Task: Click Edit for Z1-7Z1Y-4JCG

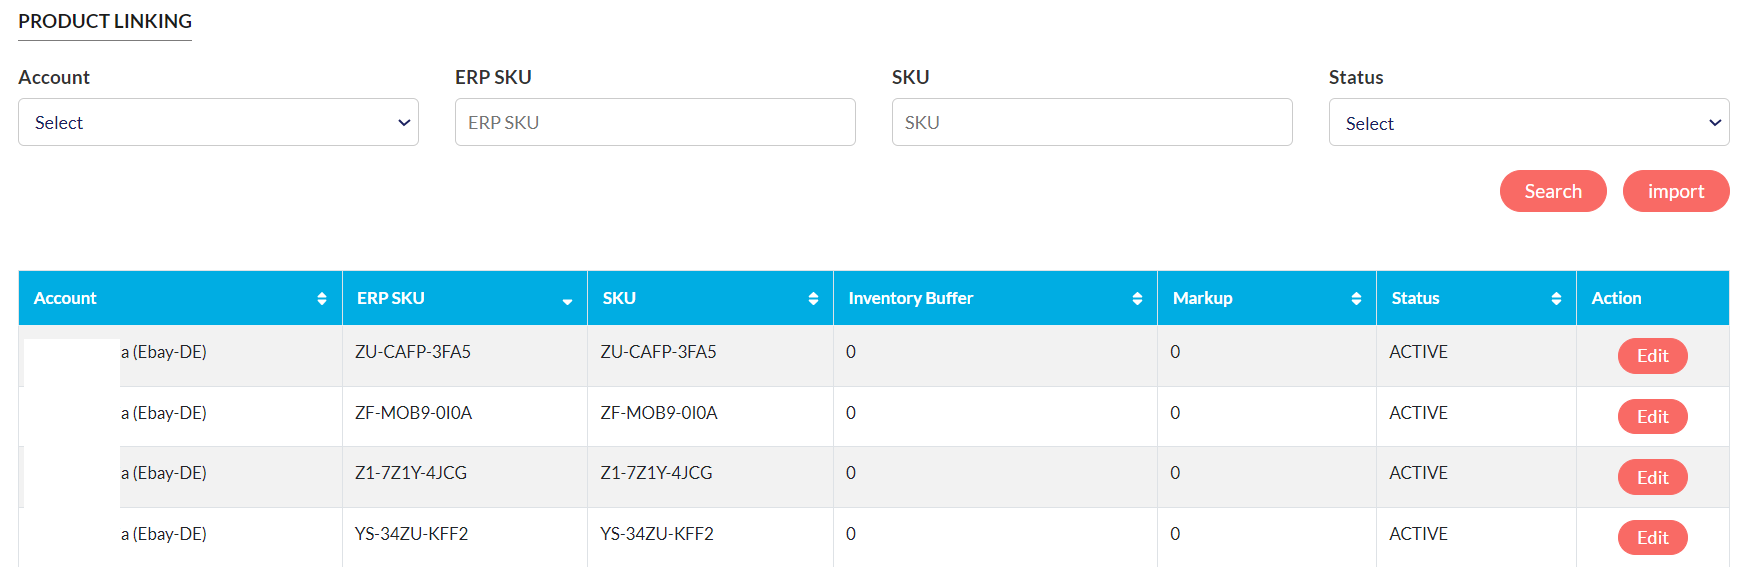Action: pos(1652,478)
